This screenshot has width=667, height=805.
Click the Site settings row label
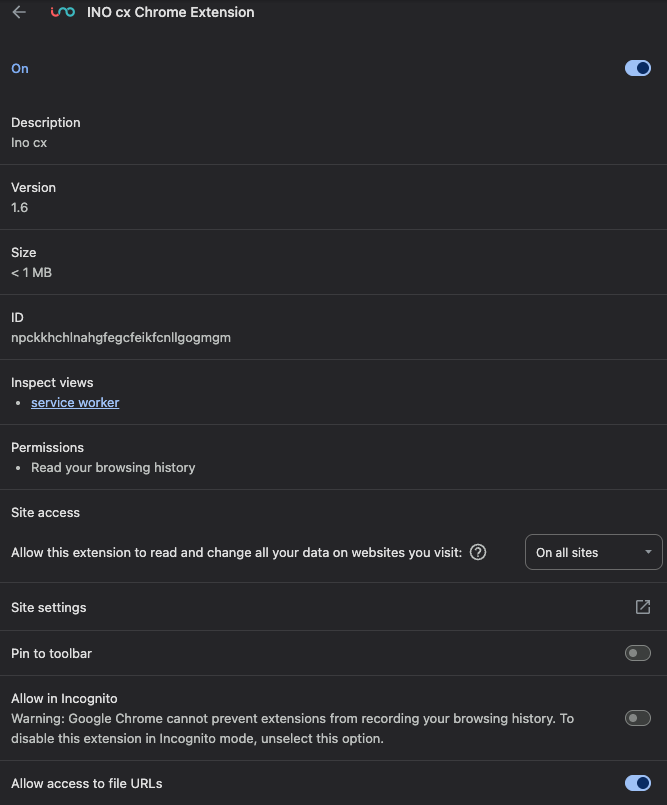click(49, 607)
